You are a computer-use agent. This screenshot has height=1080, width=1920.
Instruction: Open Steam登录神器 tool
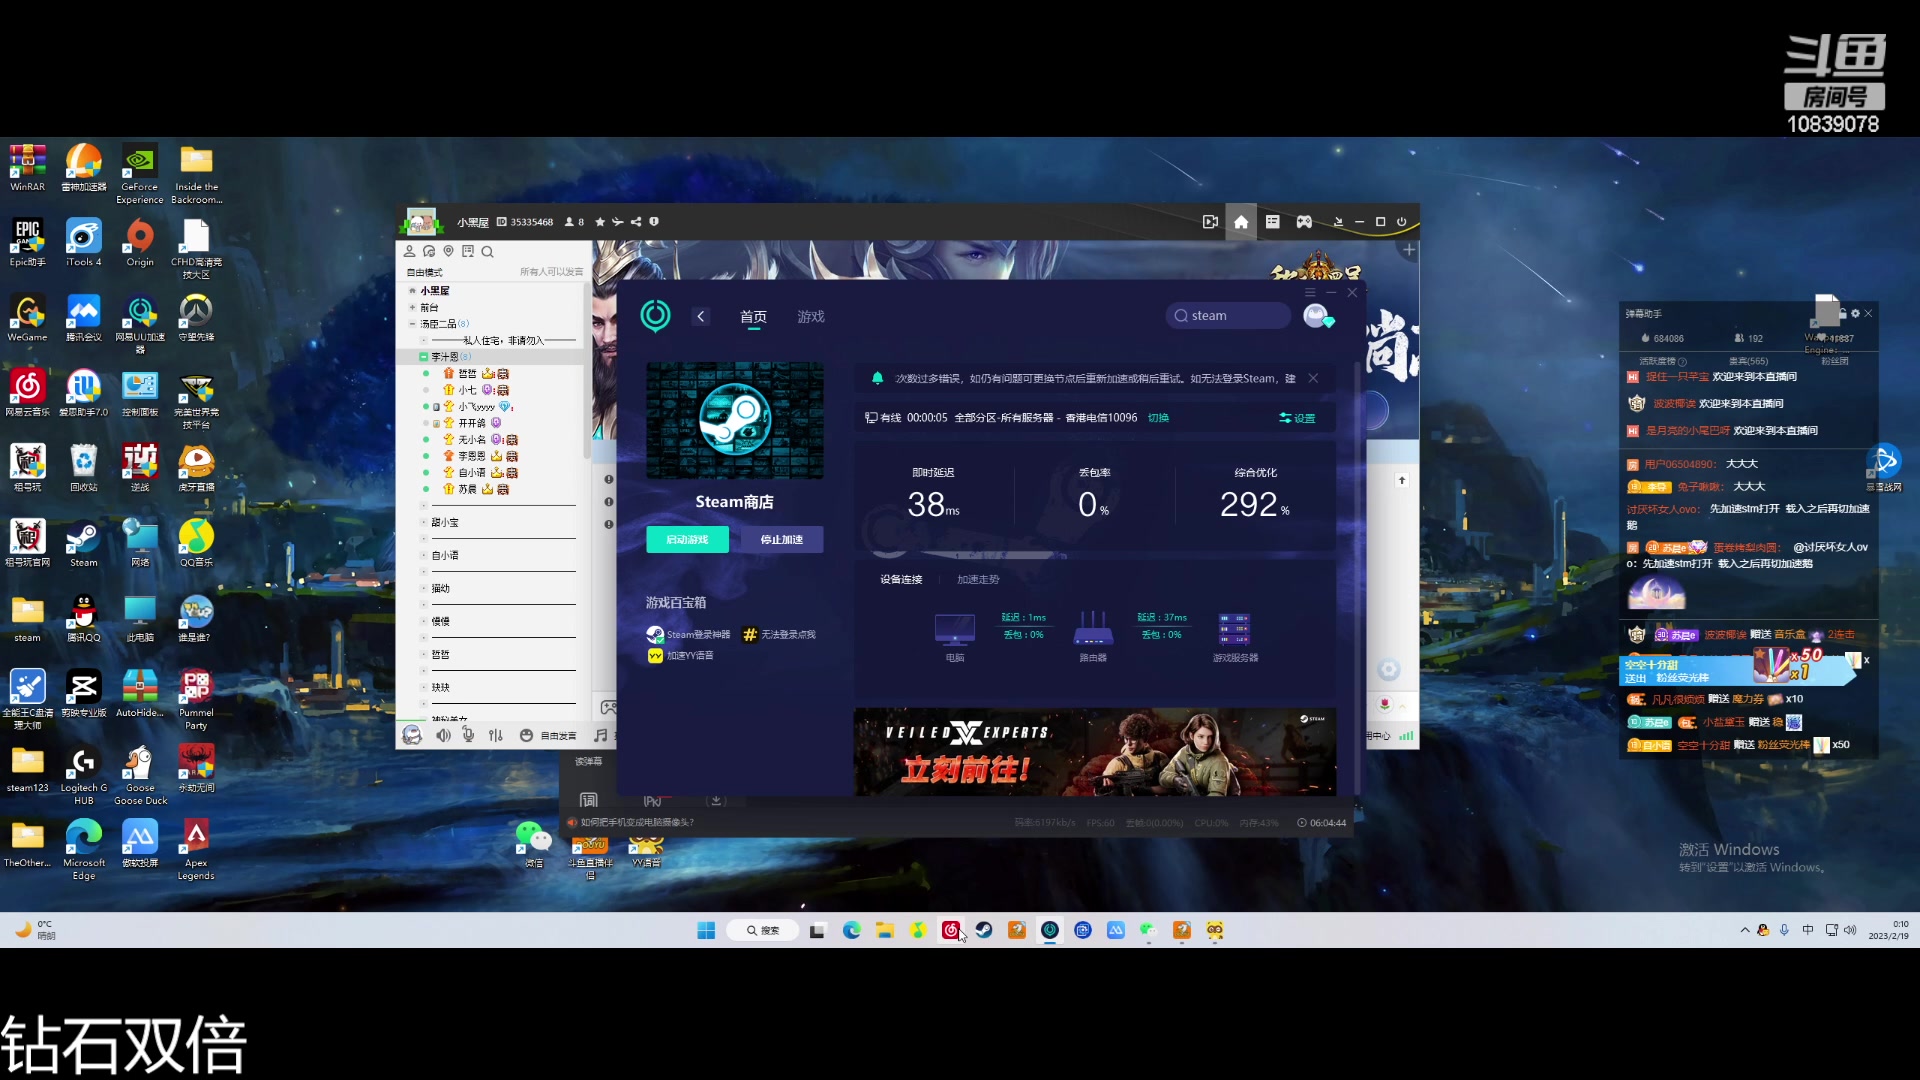coord(688,634)
